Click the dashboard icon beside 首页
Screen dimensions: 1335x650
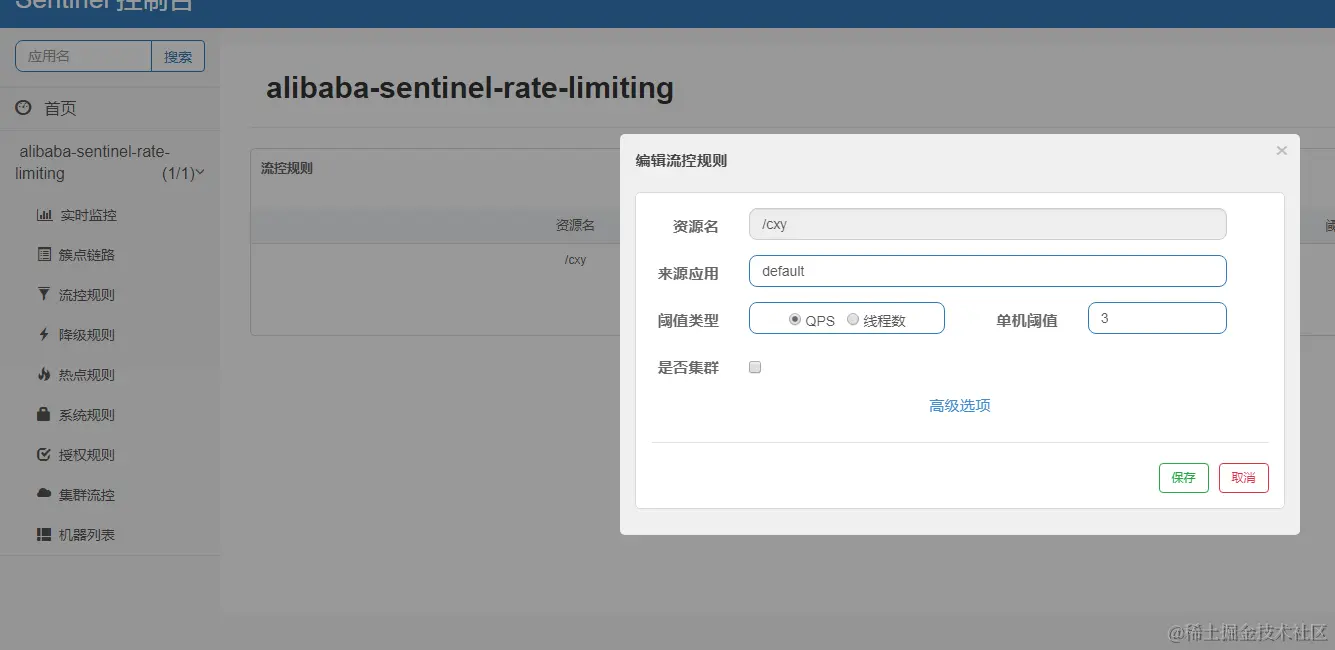coord(23,107)
